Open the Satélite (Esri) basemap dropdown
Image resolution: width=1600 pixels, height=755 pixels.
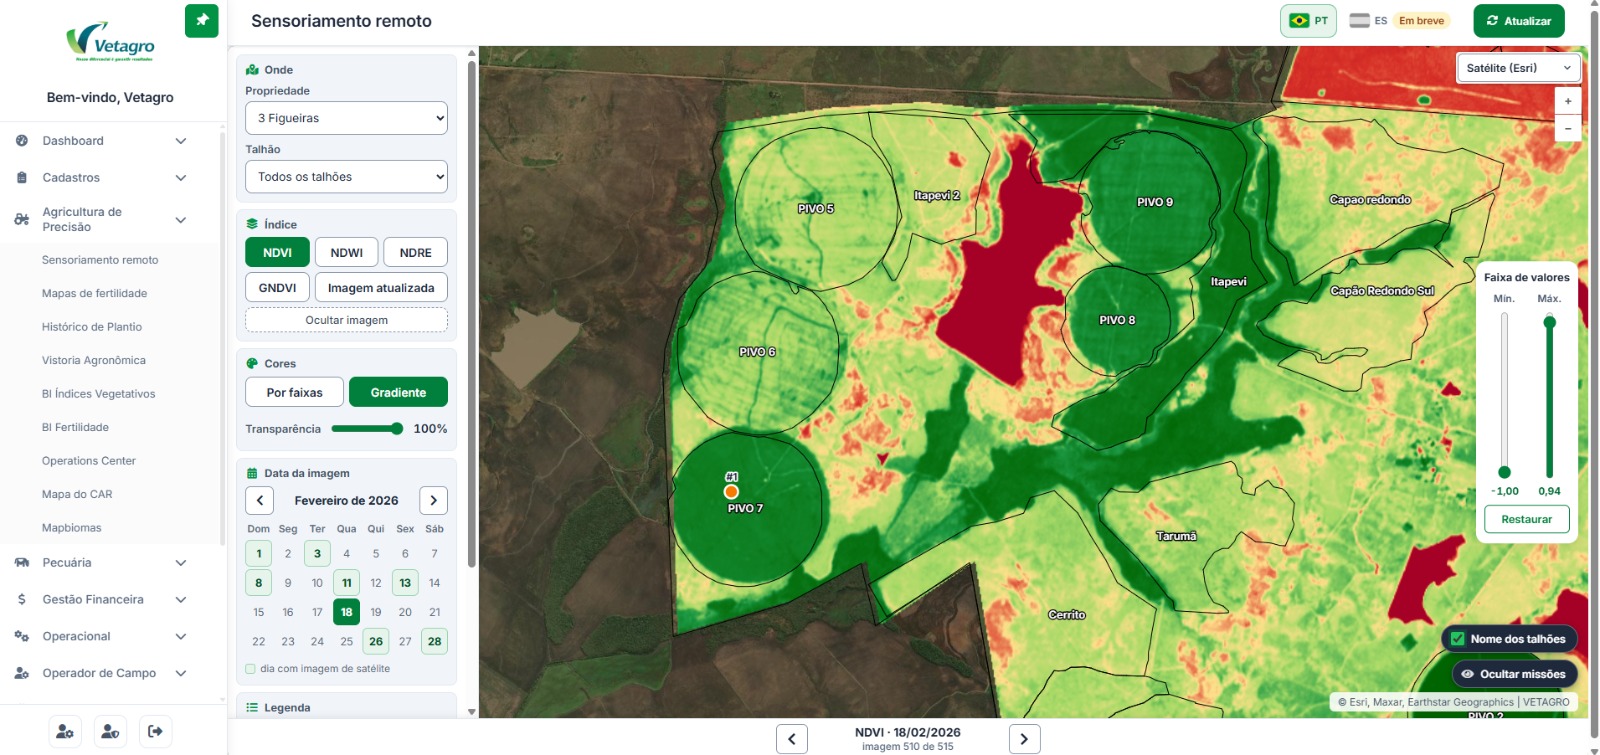[1519, 68]
